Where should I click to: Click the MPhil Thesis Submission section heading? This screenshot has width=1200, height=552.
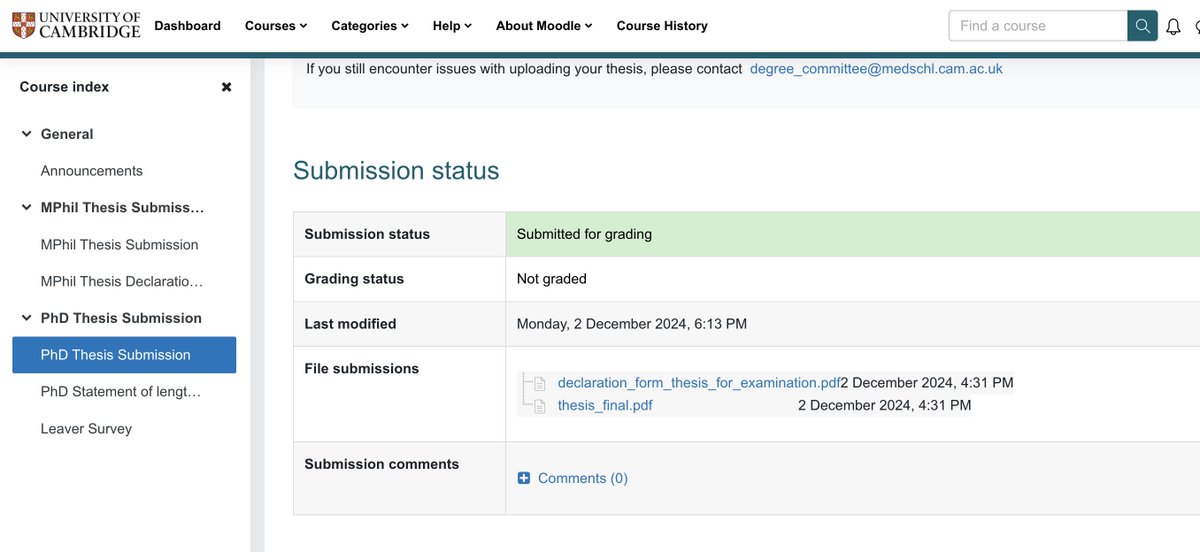pyautogui.click(x=122, y=208)
